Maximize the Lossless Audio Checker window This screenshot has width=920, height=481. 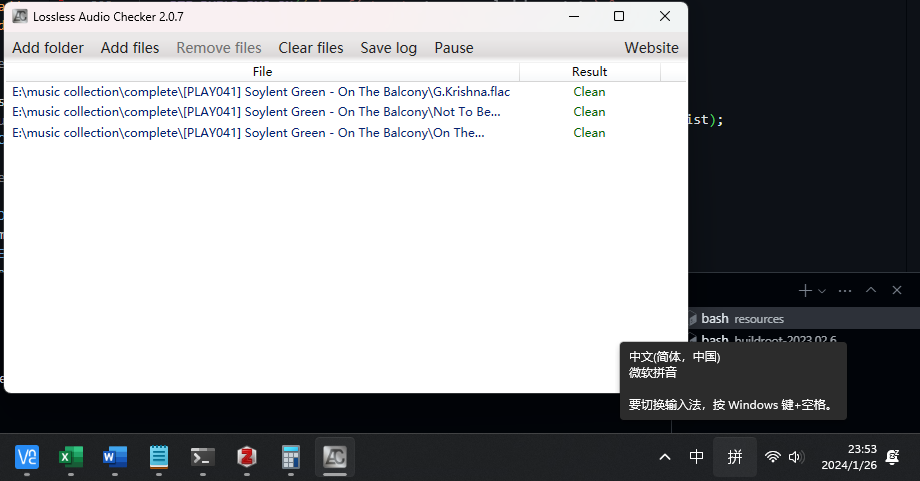(618, 16)
